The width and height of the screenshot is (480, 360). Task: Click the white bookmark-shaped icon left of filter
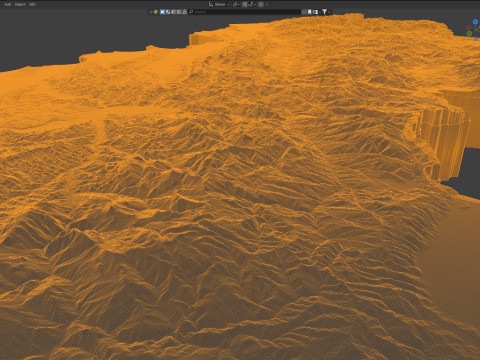(x=310, y=12)
